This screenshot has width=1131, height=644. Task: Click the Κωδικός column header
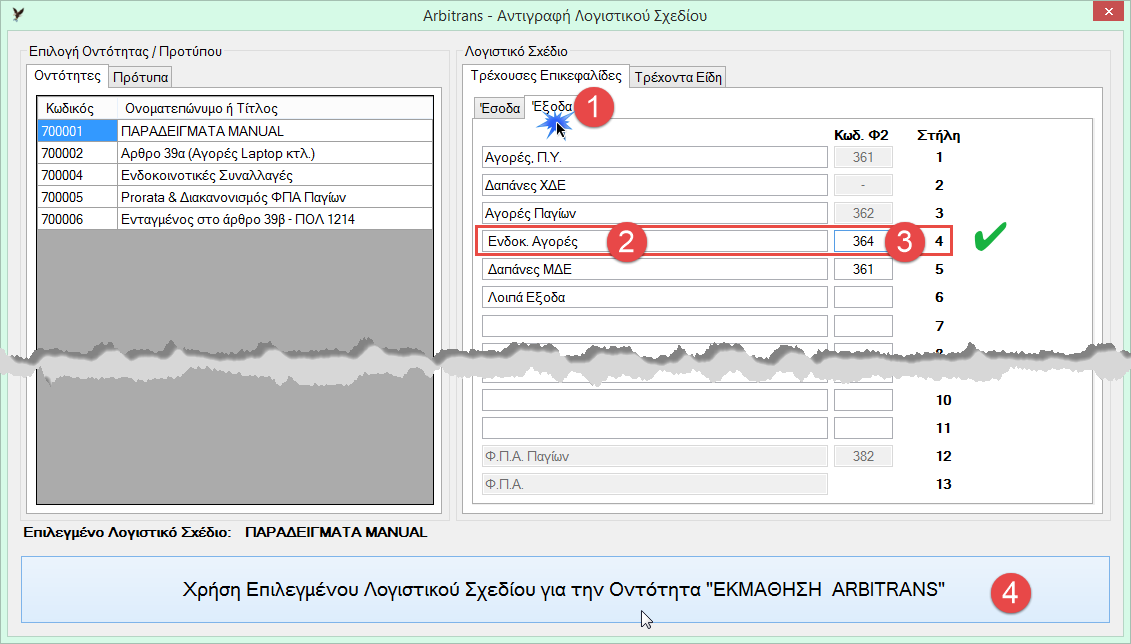(77, 108)
